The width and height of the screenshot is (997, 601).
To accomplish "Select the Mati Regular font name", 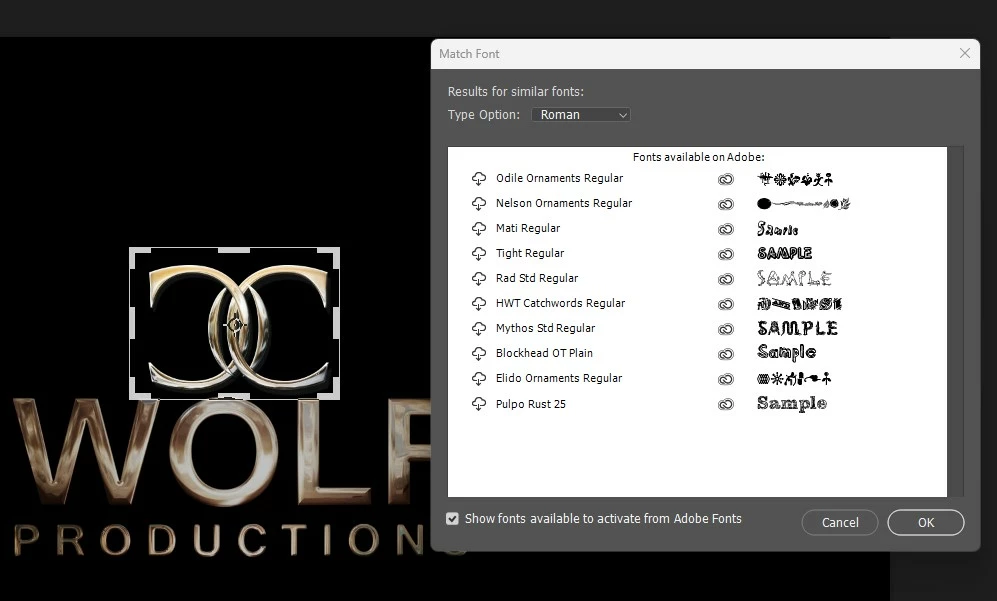I will pos(528,228).
